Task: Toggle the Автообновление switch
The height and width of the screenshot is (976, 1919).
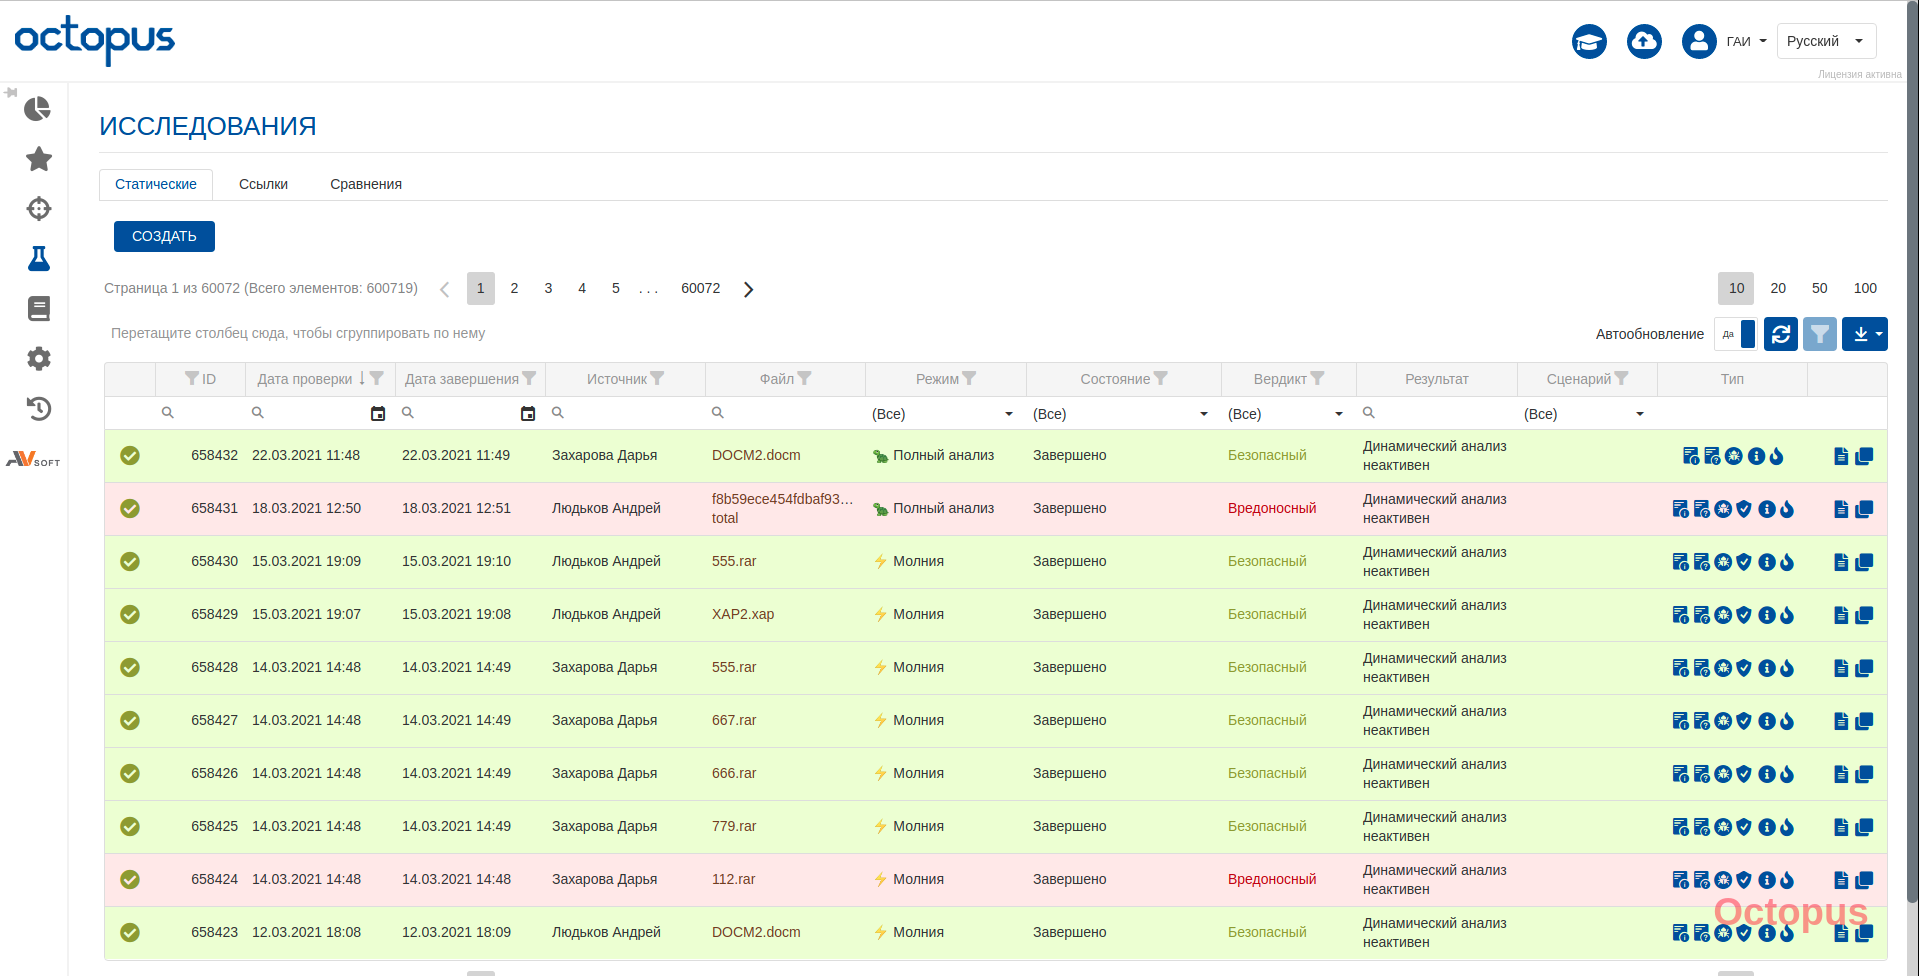Action: [1736, 334]
